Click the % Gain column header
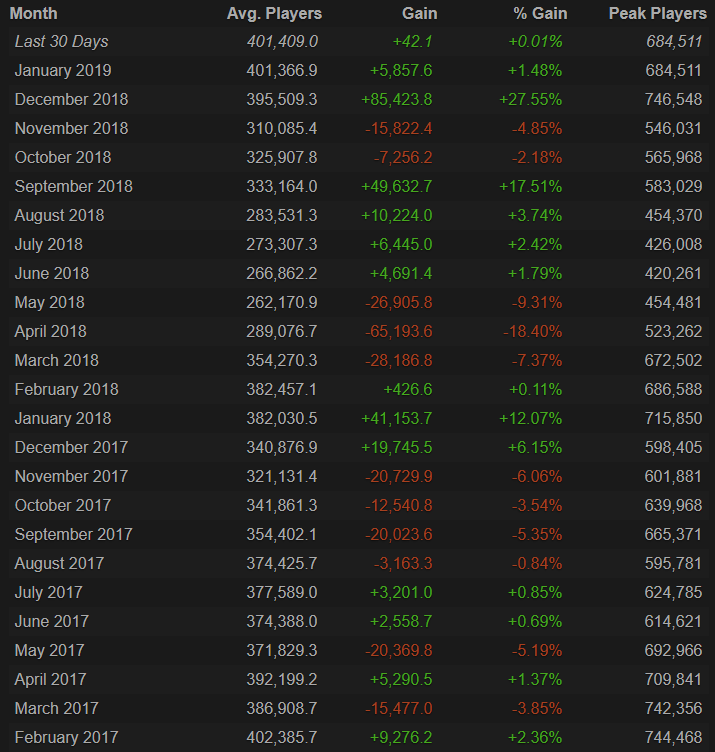This screenshot has height=752, width=715. pos(540,13)
